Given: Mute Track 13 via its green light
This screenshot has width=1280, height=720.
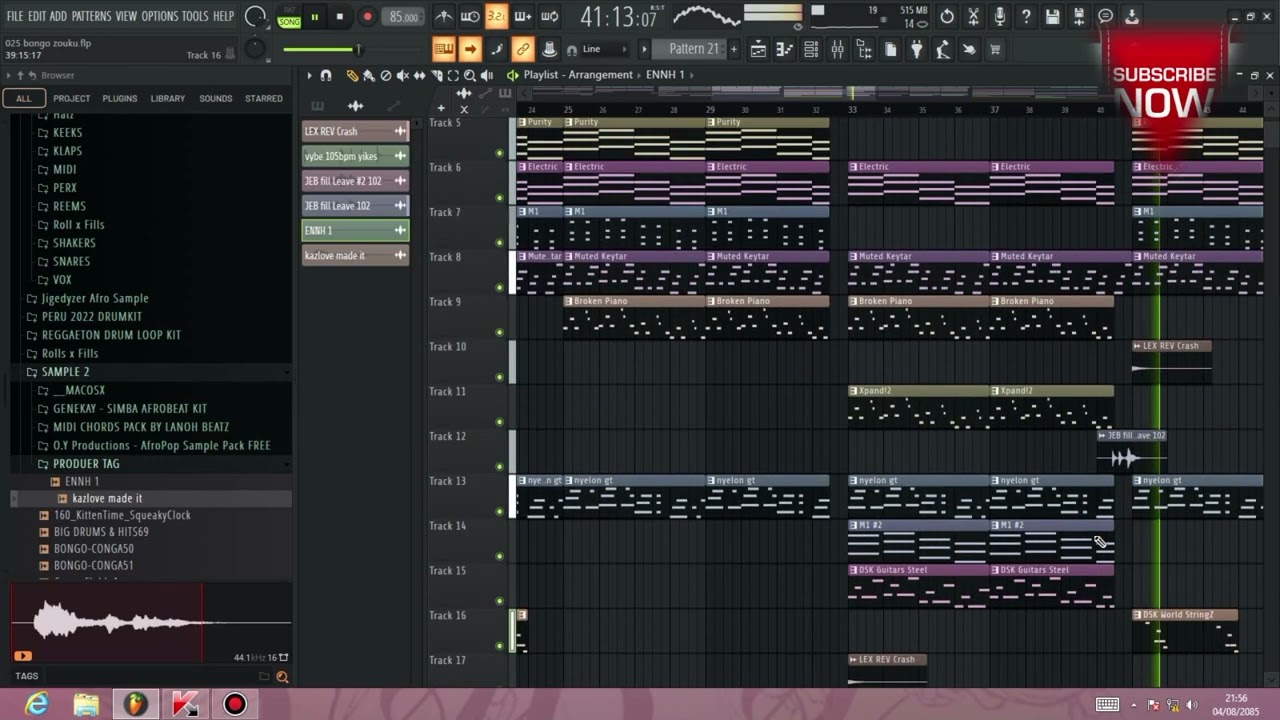Looking at the screenshot, I should [x=499, y=511].
